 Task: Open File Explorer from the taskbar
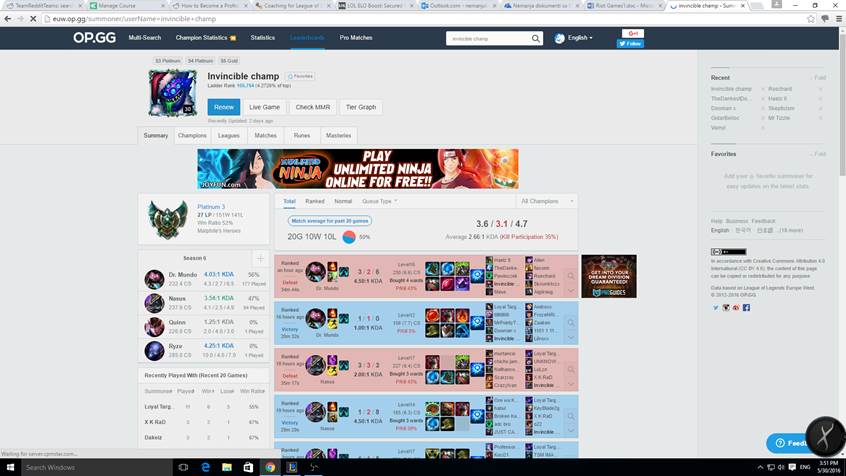(x=227, y=467)
